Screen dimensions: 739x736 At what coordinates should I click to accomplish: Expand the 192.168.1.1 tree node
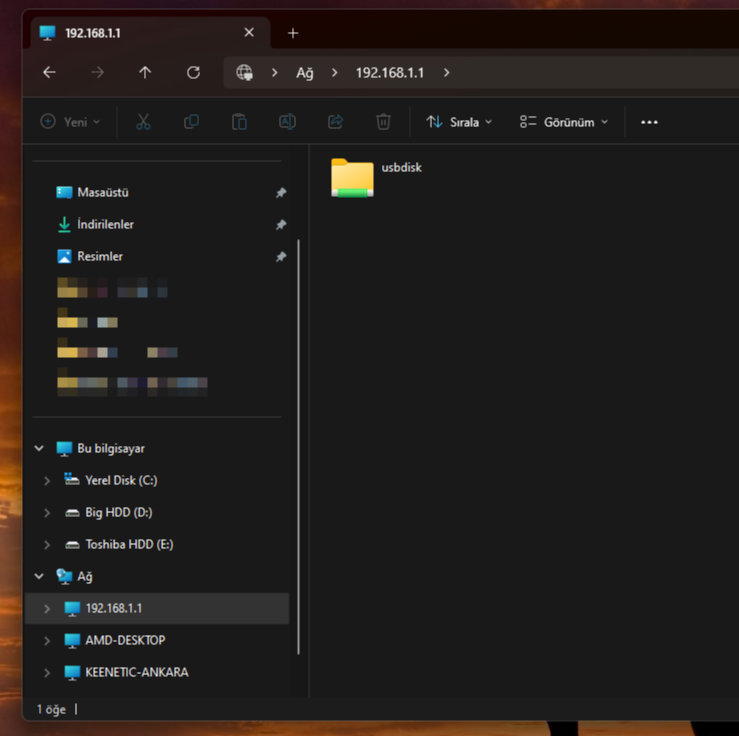47,609
